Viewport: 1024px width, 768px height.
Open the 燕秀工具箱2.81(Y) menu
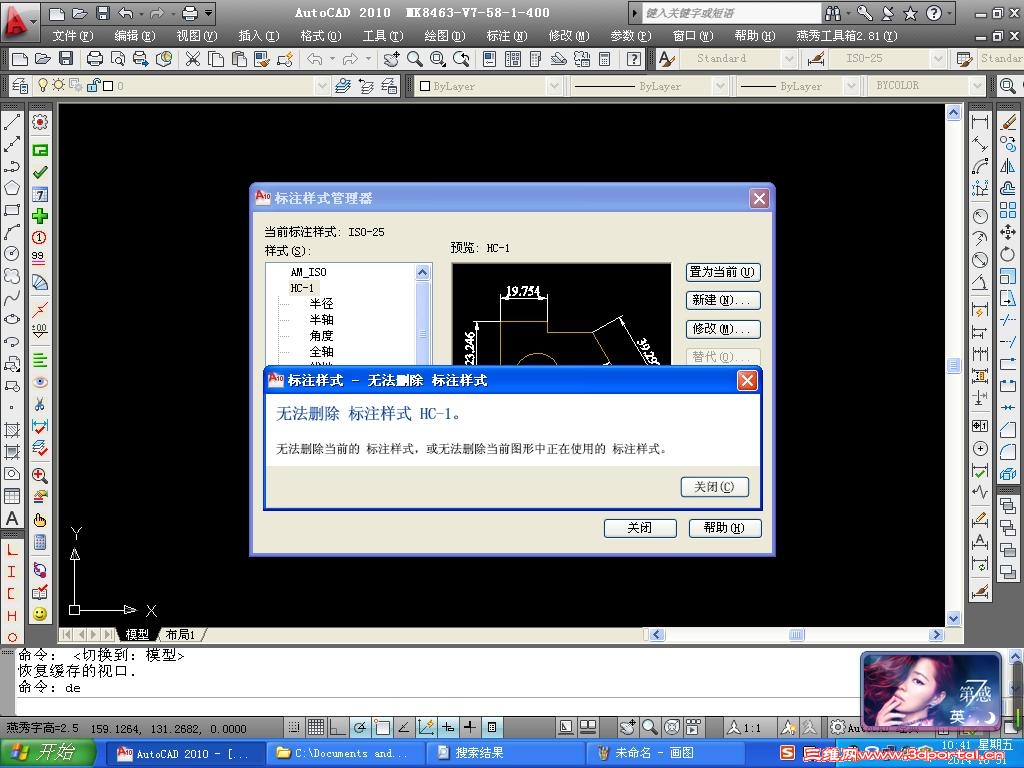tap(846, 36)
